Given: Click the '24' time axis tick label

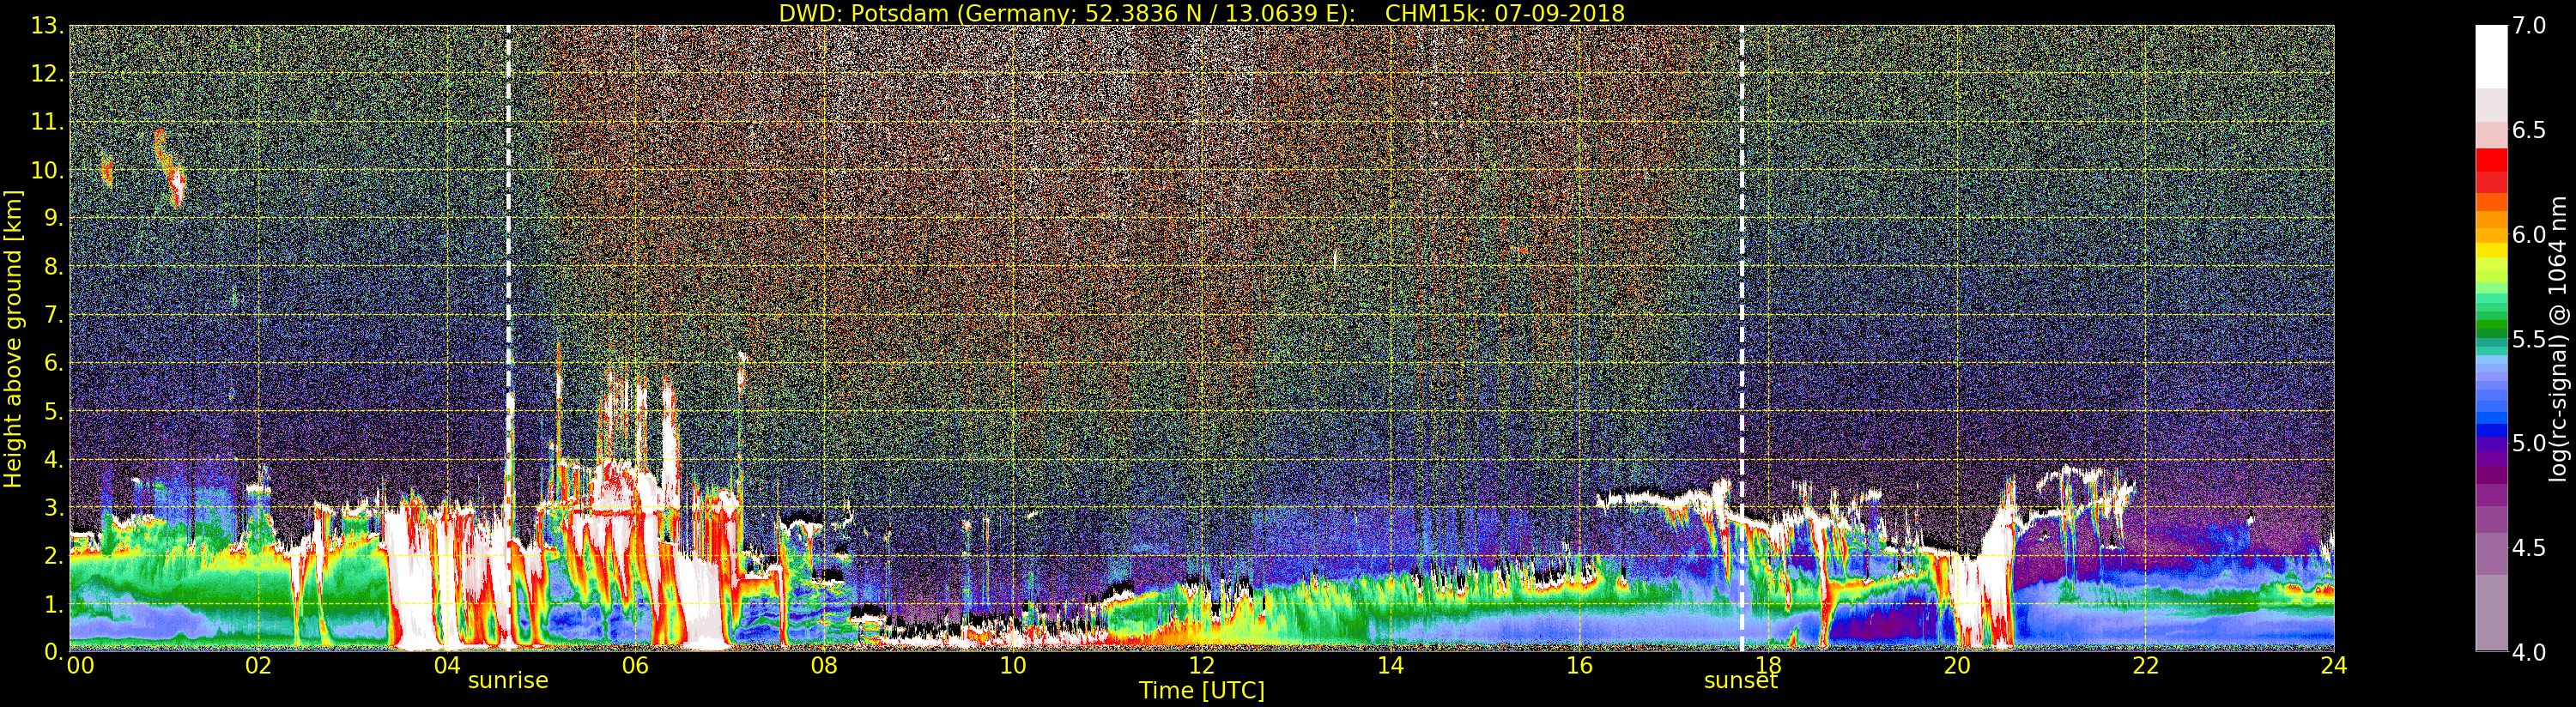Looking at the screenshot, I should pyautogui.click(x=2333, y=665).
